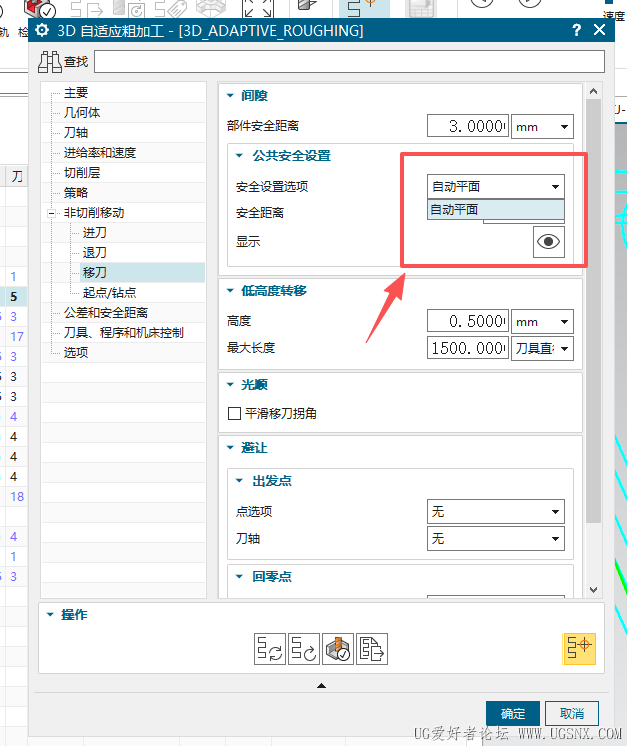This screenshot has height=746, width=627.
Task: Click the scrollbar down arrow in settings panel
Action: pos(593,590)
